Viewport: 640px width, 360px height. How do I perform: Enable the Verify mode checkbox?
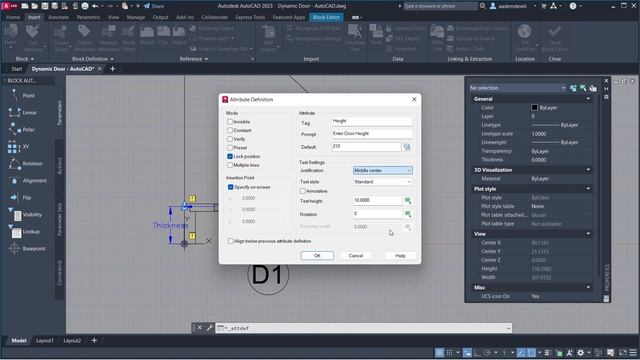[230, 139]
